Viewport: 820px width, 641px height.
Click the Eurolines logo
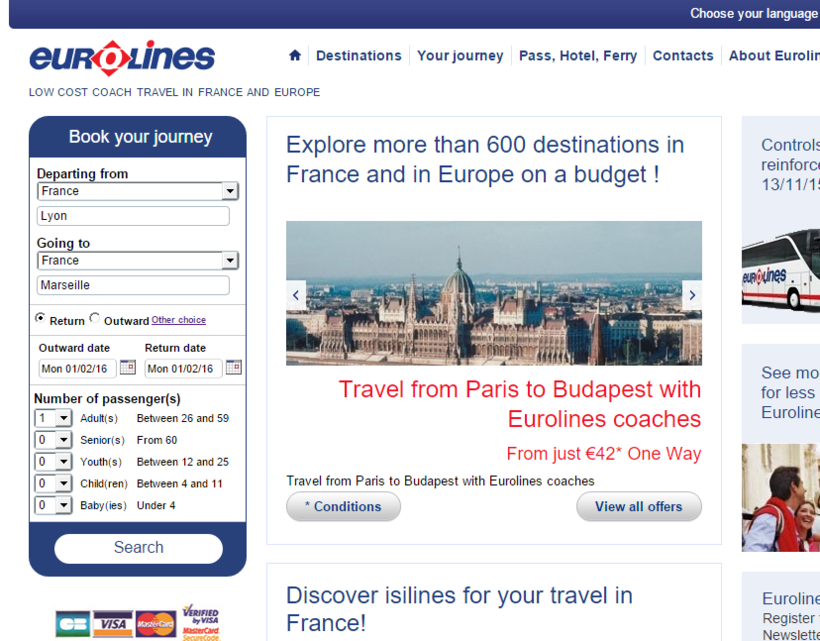[x=122, y=58]
